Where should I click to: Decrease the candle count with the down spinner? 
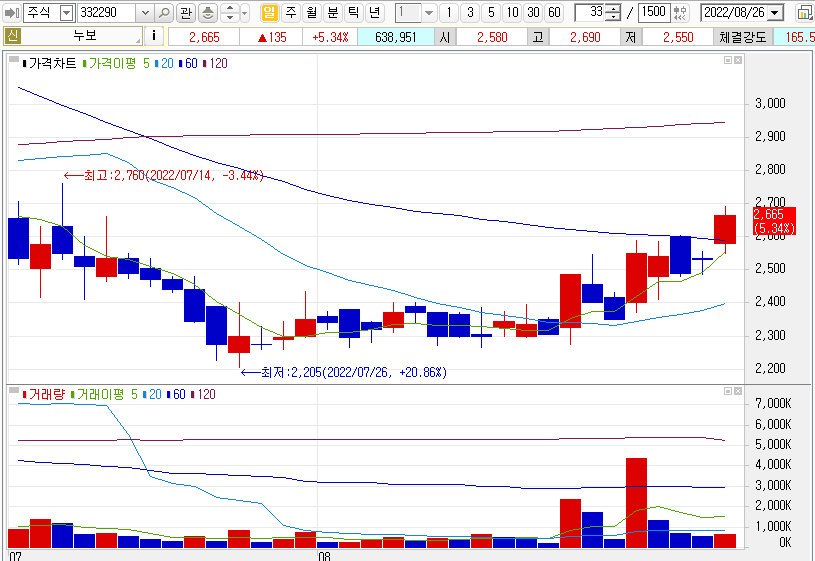coord(614,17)
